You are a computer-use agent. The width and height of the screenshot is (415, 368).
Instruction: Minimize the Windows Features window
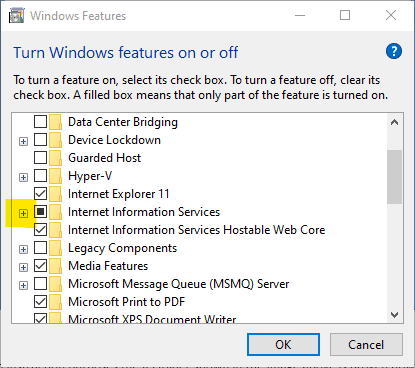click(300, 16)
